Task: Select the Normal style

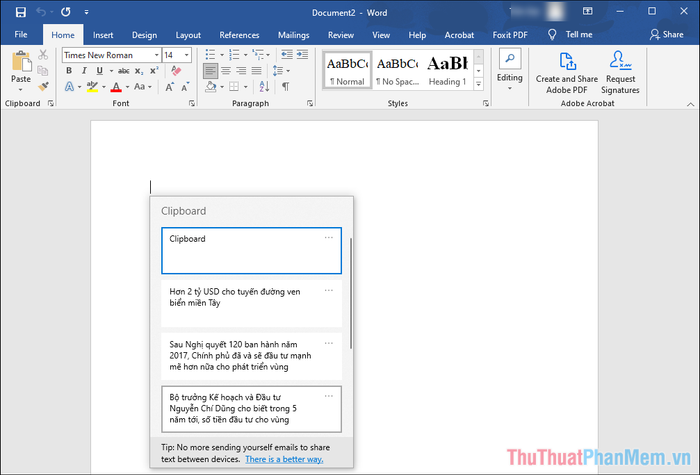Action: pos(347,70)
